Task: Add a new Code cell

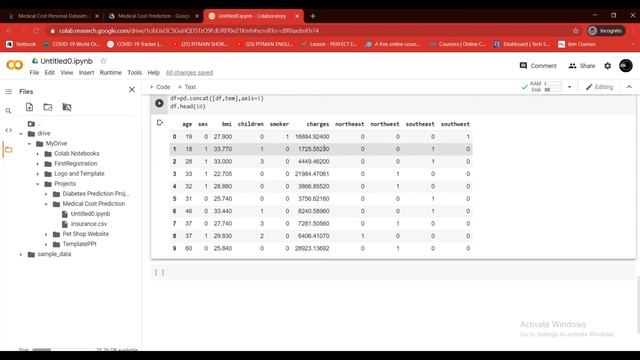Action: 160,87
